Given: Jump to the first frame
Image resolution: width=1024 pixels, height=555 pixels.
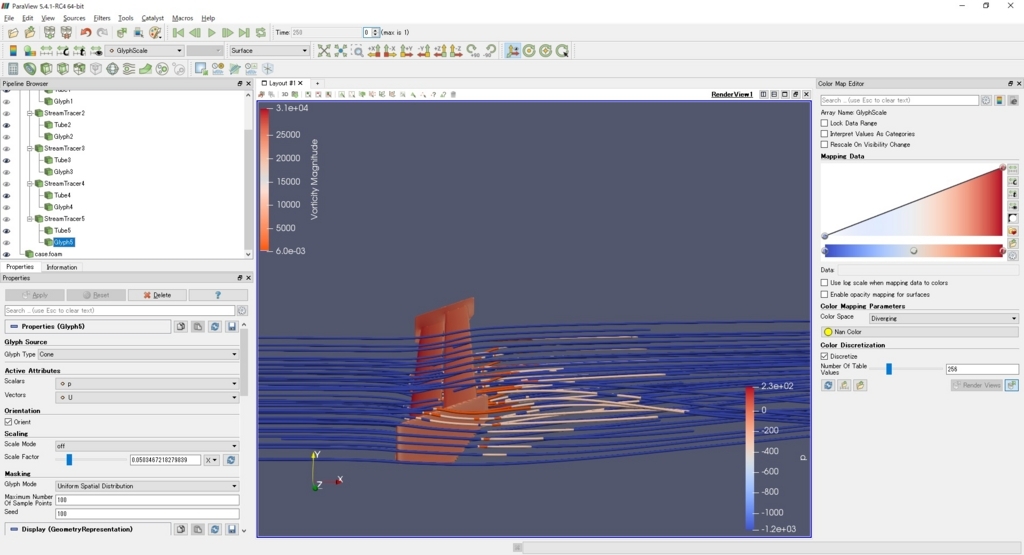Looking at the screenshot, I should tap(178, 33).
